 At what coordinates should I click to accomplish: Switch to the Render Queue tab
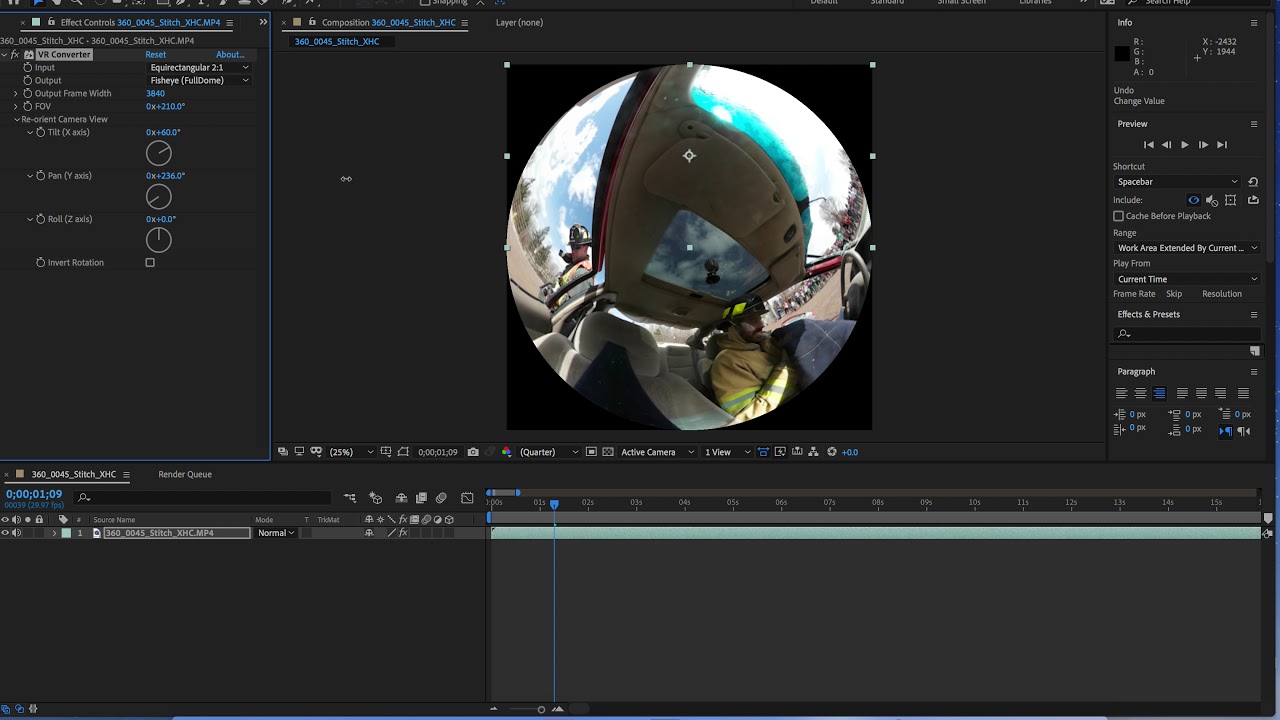click(185, 474)
